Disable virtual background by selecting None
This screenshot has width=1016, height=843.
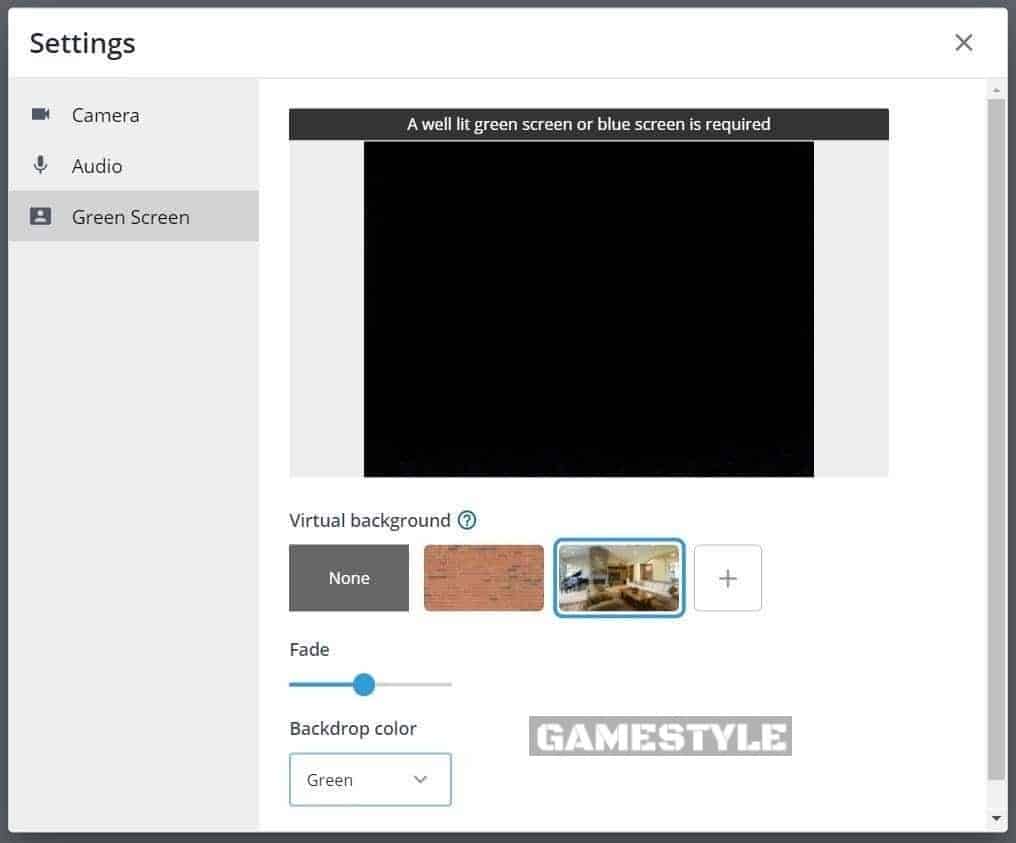pyautogui.click(x=348, y=577)
